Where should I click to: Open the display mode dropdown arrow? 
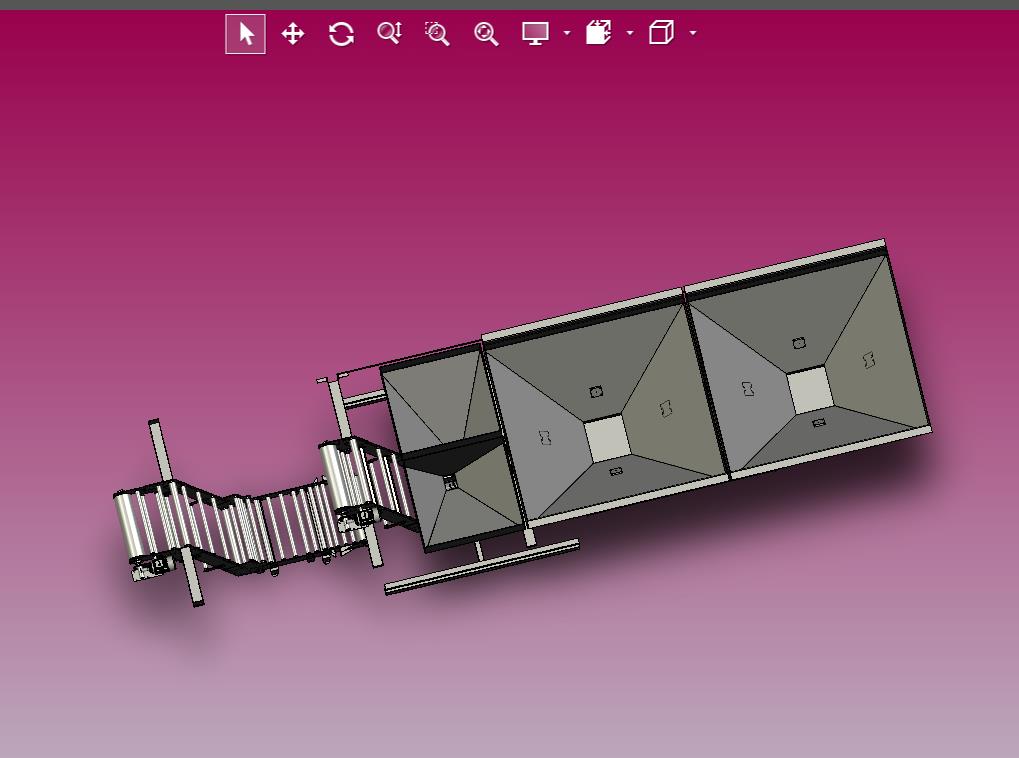point(567,33)
